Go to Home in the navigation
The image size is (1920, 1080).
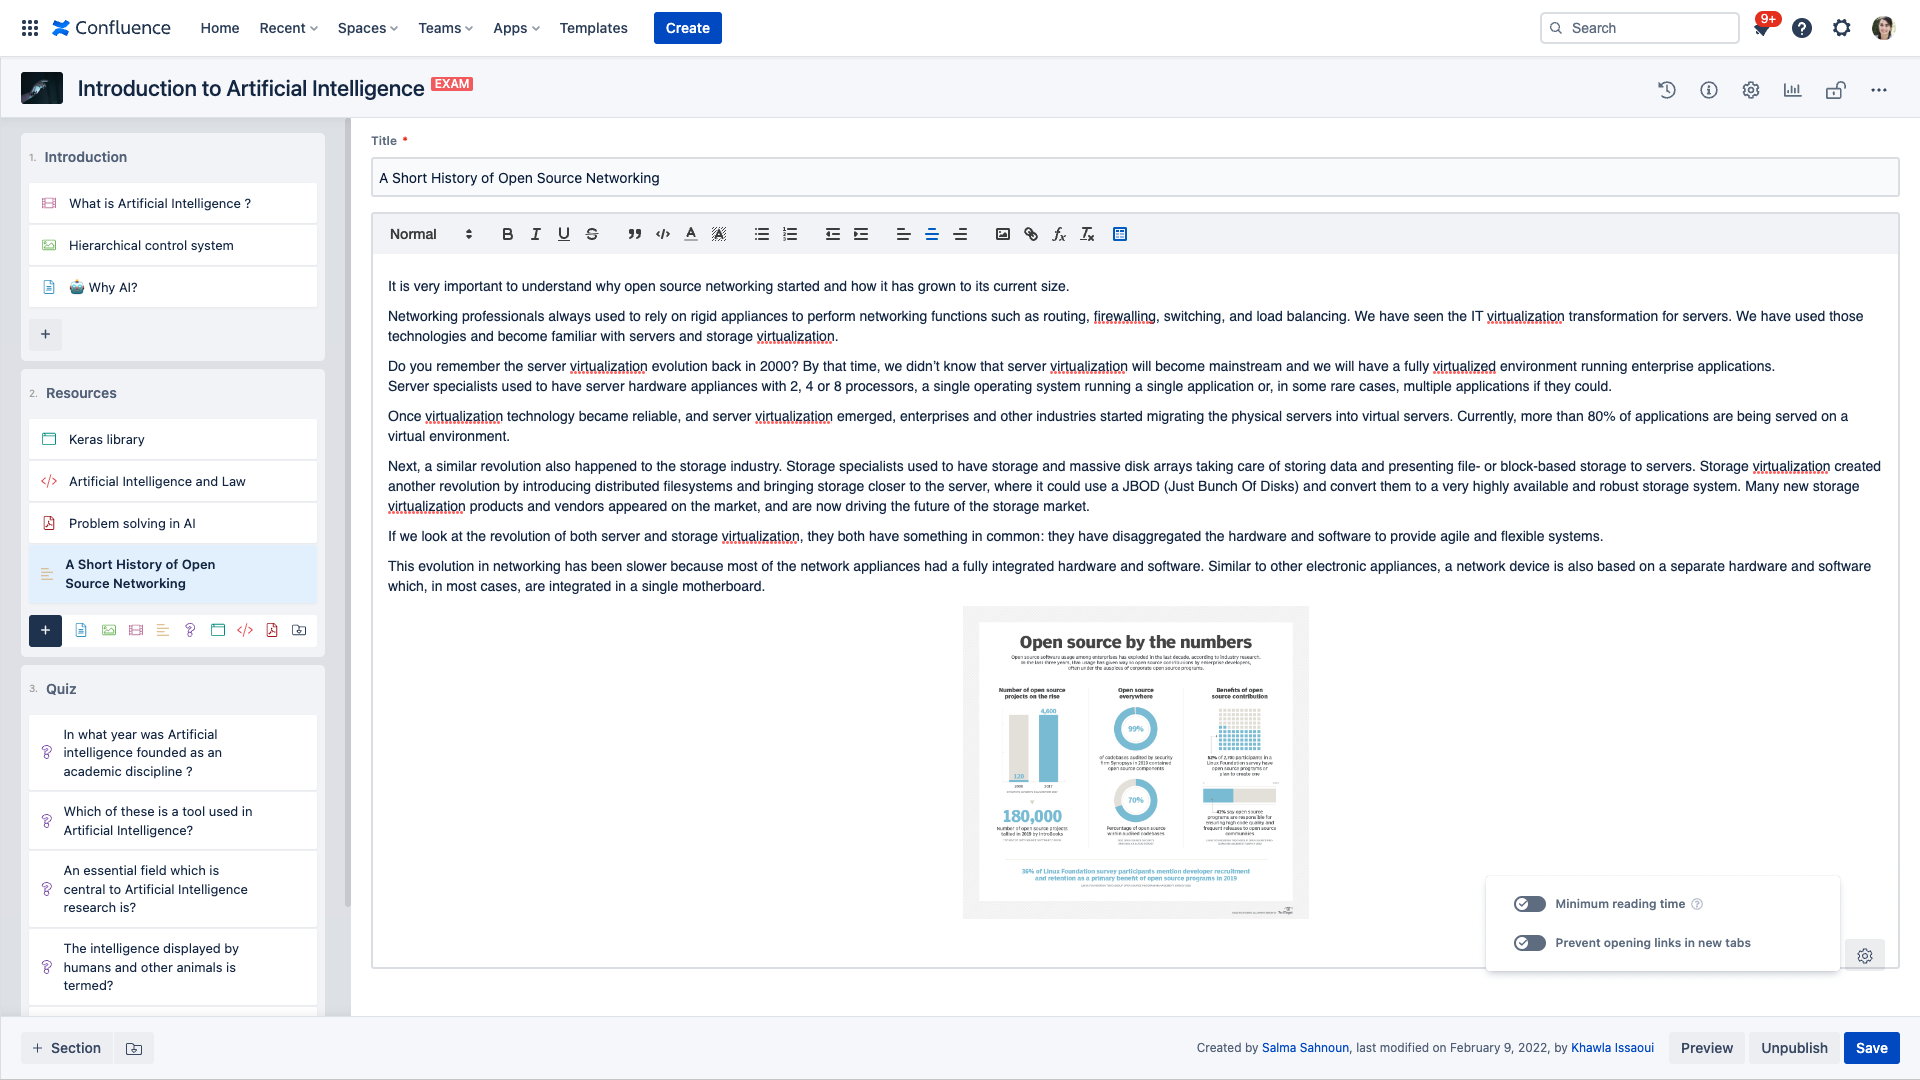pos(220,28)
